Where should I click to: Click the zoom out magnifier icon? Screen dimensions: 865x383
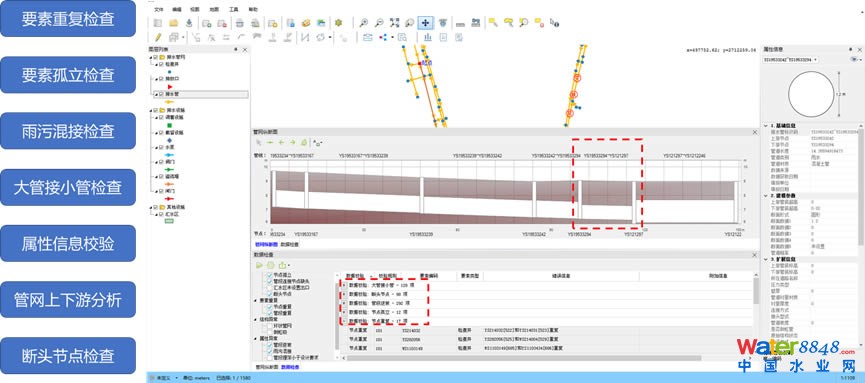click(379, 23)
